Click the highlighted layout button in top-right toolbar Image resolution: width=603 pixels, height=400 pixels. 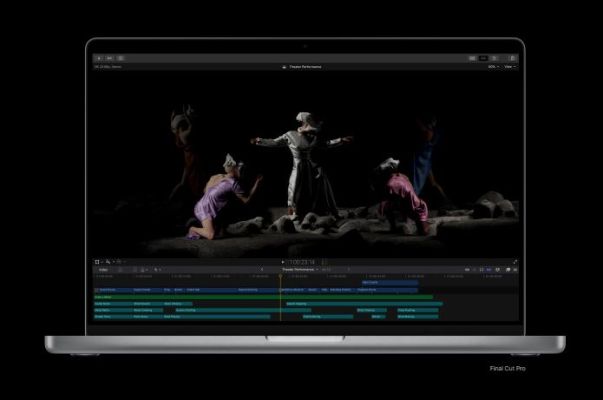point(485,58)
